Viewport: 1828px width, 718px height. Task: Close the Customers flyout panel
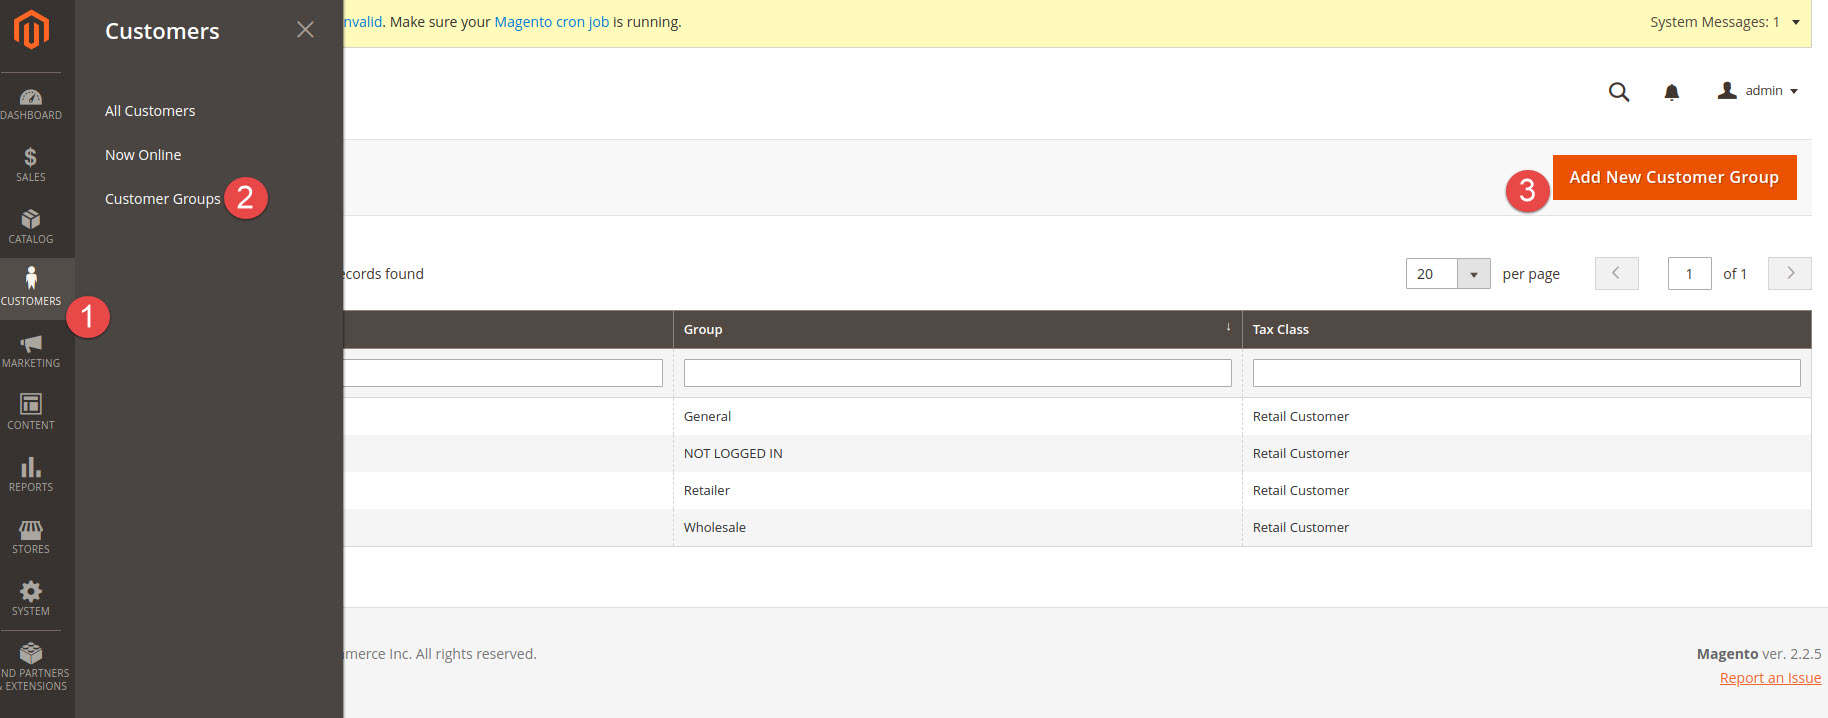(305, 30)
